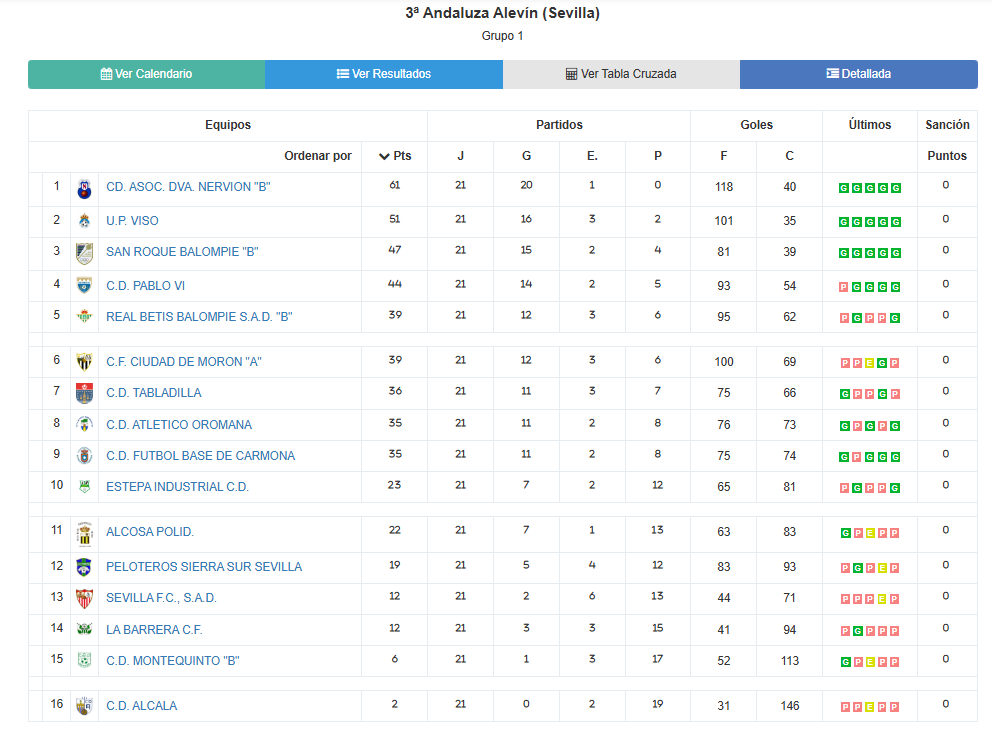Open C.D. TABLADILLA team link

click(154, 393)
